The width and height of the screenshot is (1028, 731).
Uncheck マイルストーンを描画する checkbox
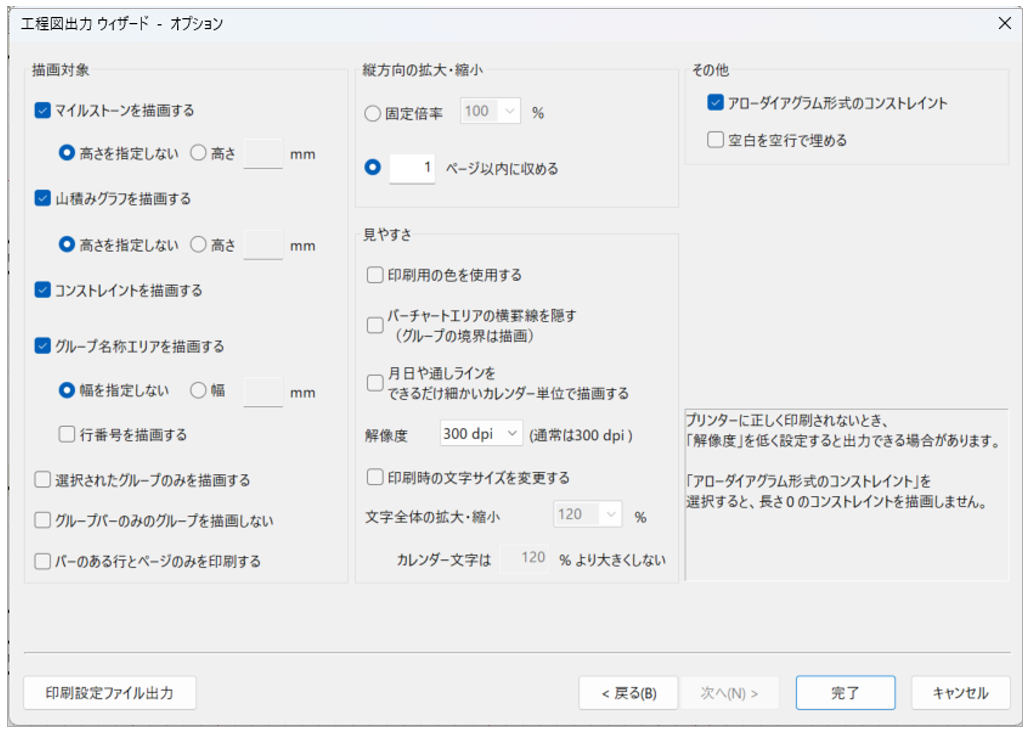click(x=43, y=111)
